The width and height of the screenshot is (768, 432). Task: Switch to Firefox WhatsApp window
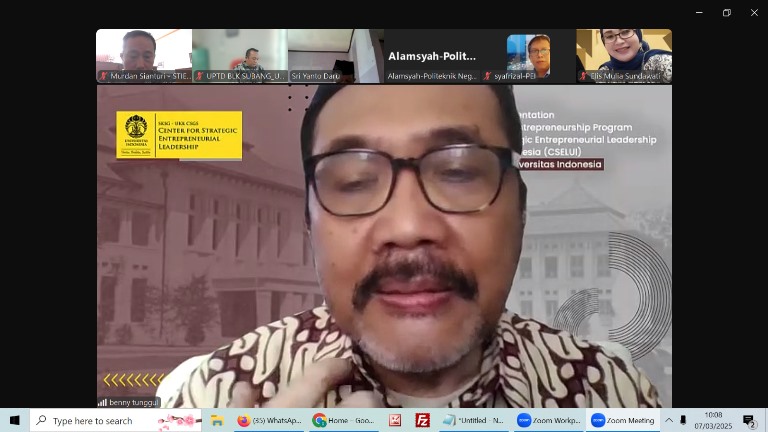270,420
